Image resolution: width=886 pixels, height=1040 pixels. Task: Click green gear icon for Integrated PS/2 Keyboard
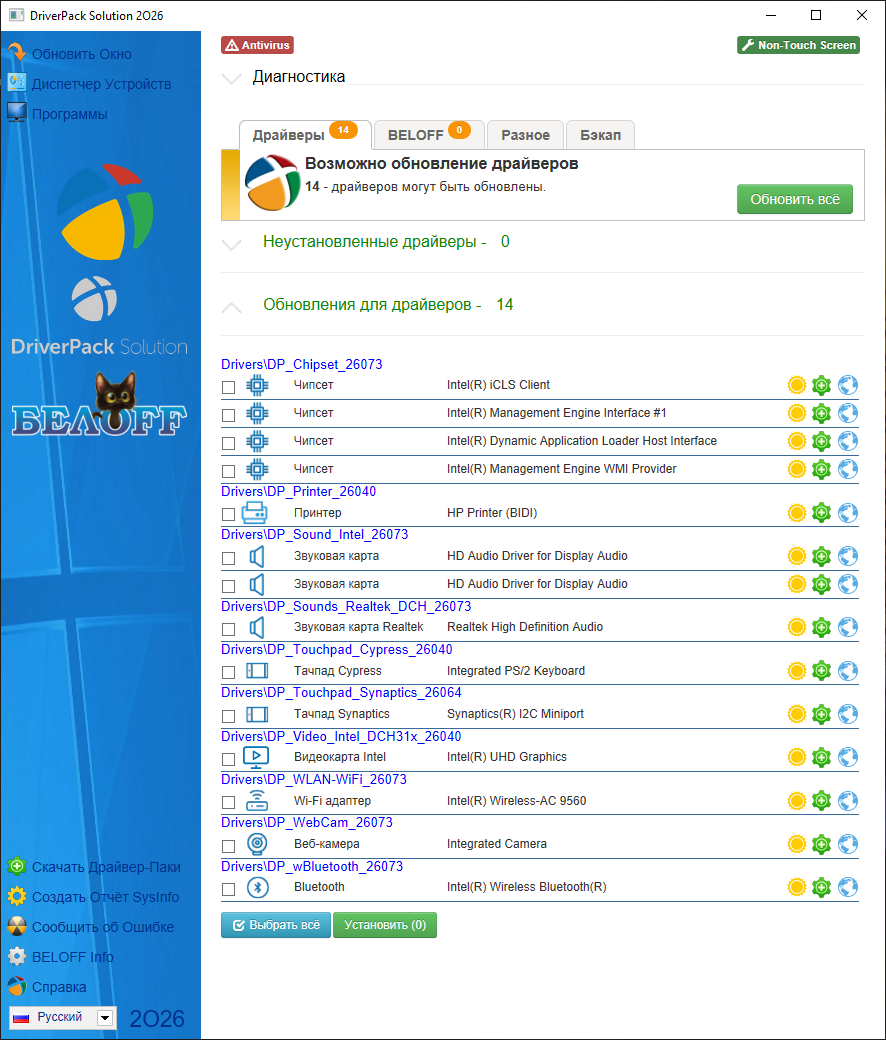point(822,671)
